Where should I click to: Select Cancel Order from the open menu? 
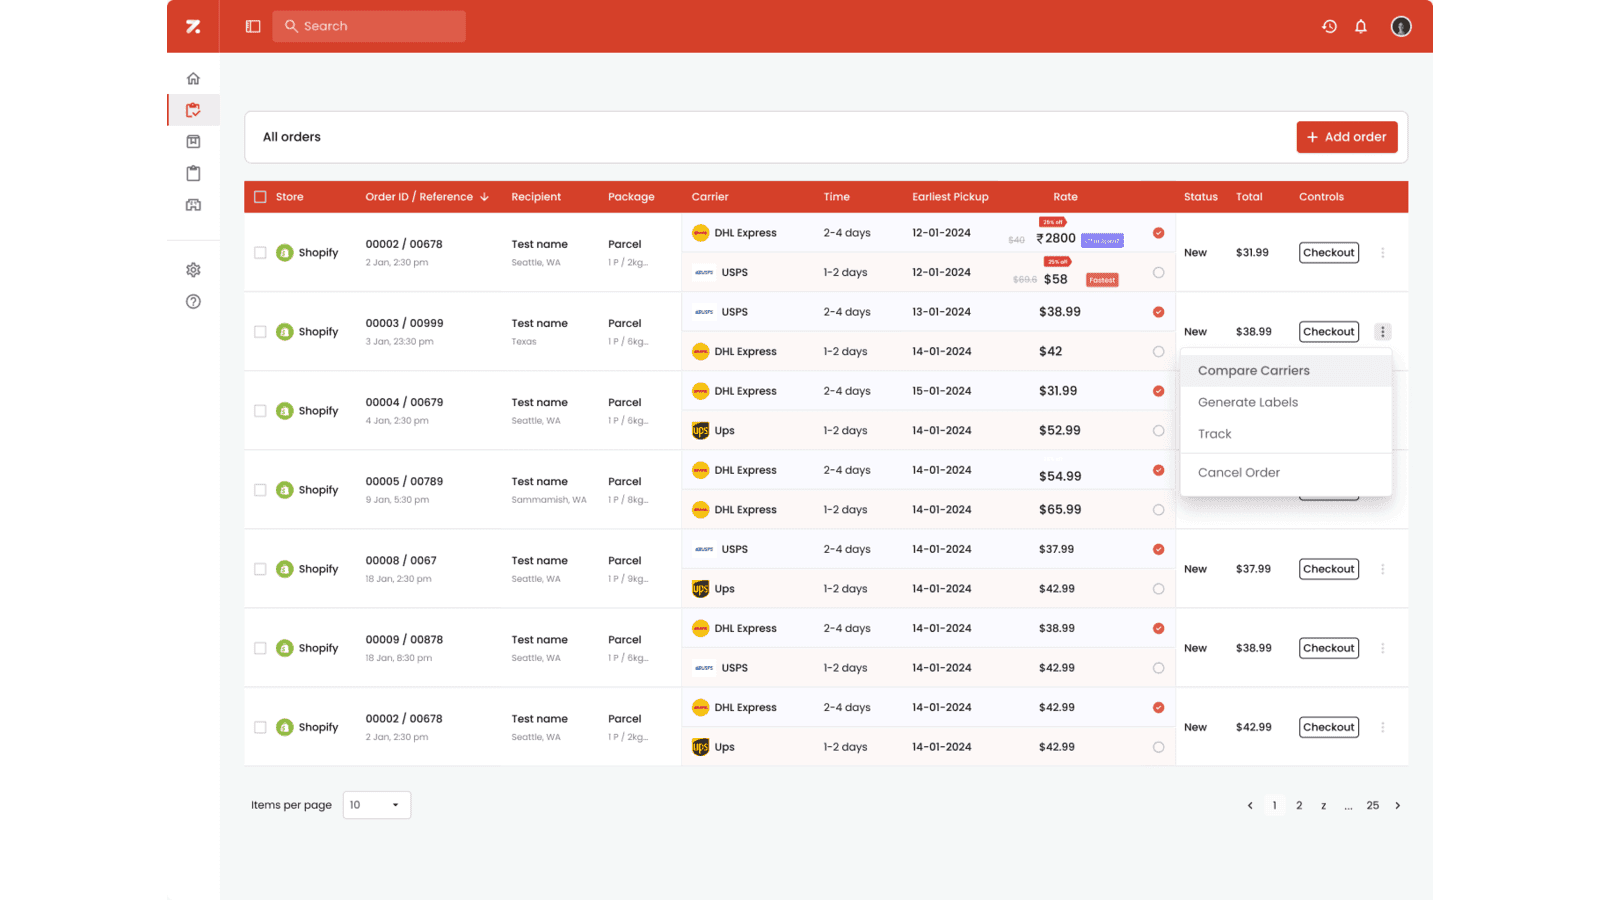pos(1239,472)
